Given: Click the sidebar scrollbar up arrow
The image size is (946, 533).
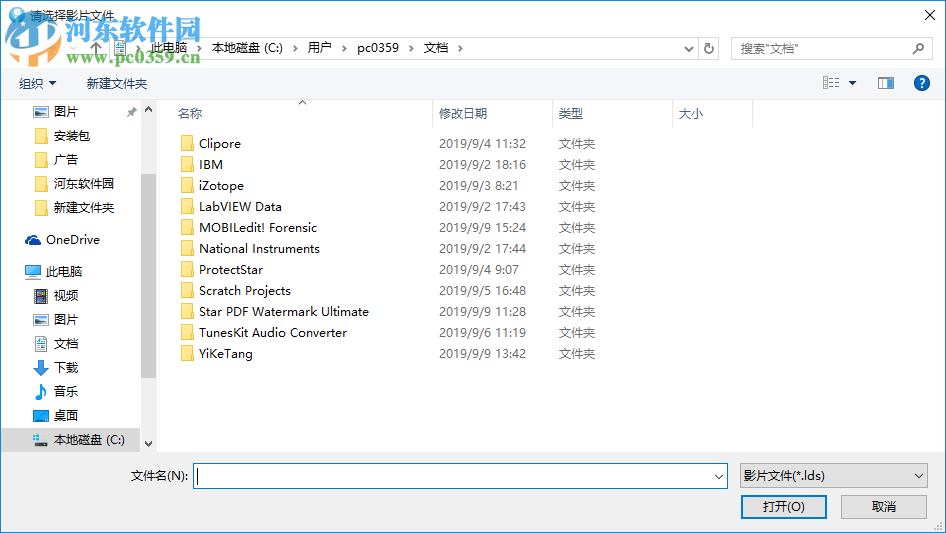Looking at the screenshot, I should (x=148, y=110).
